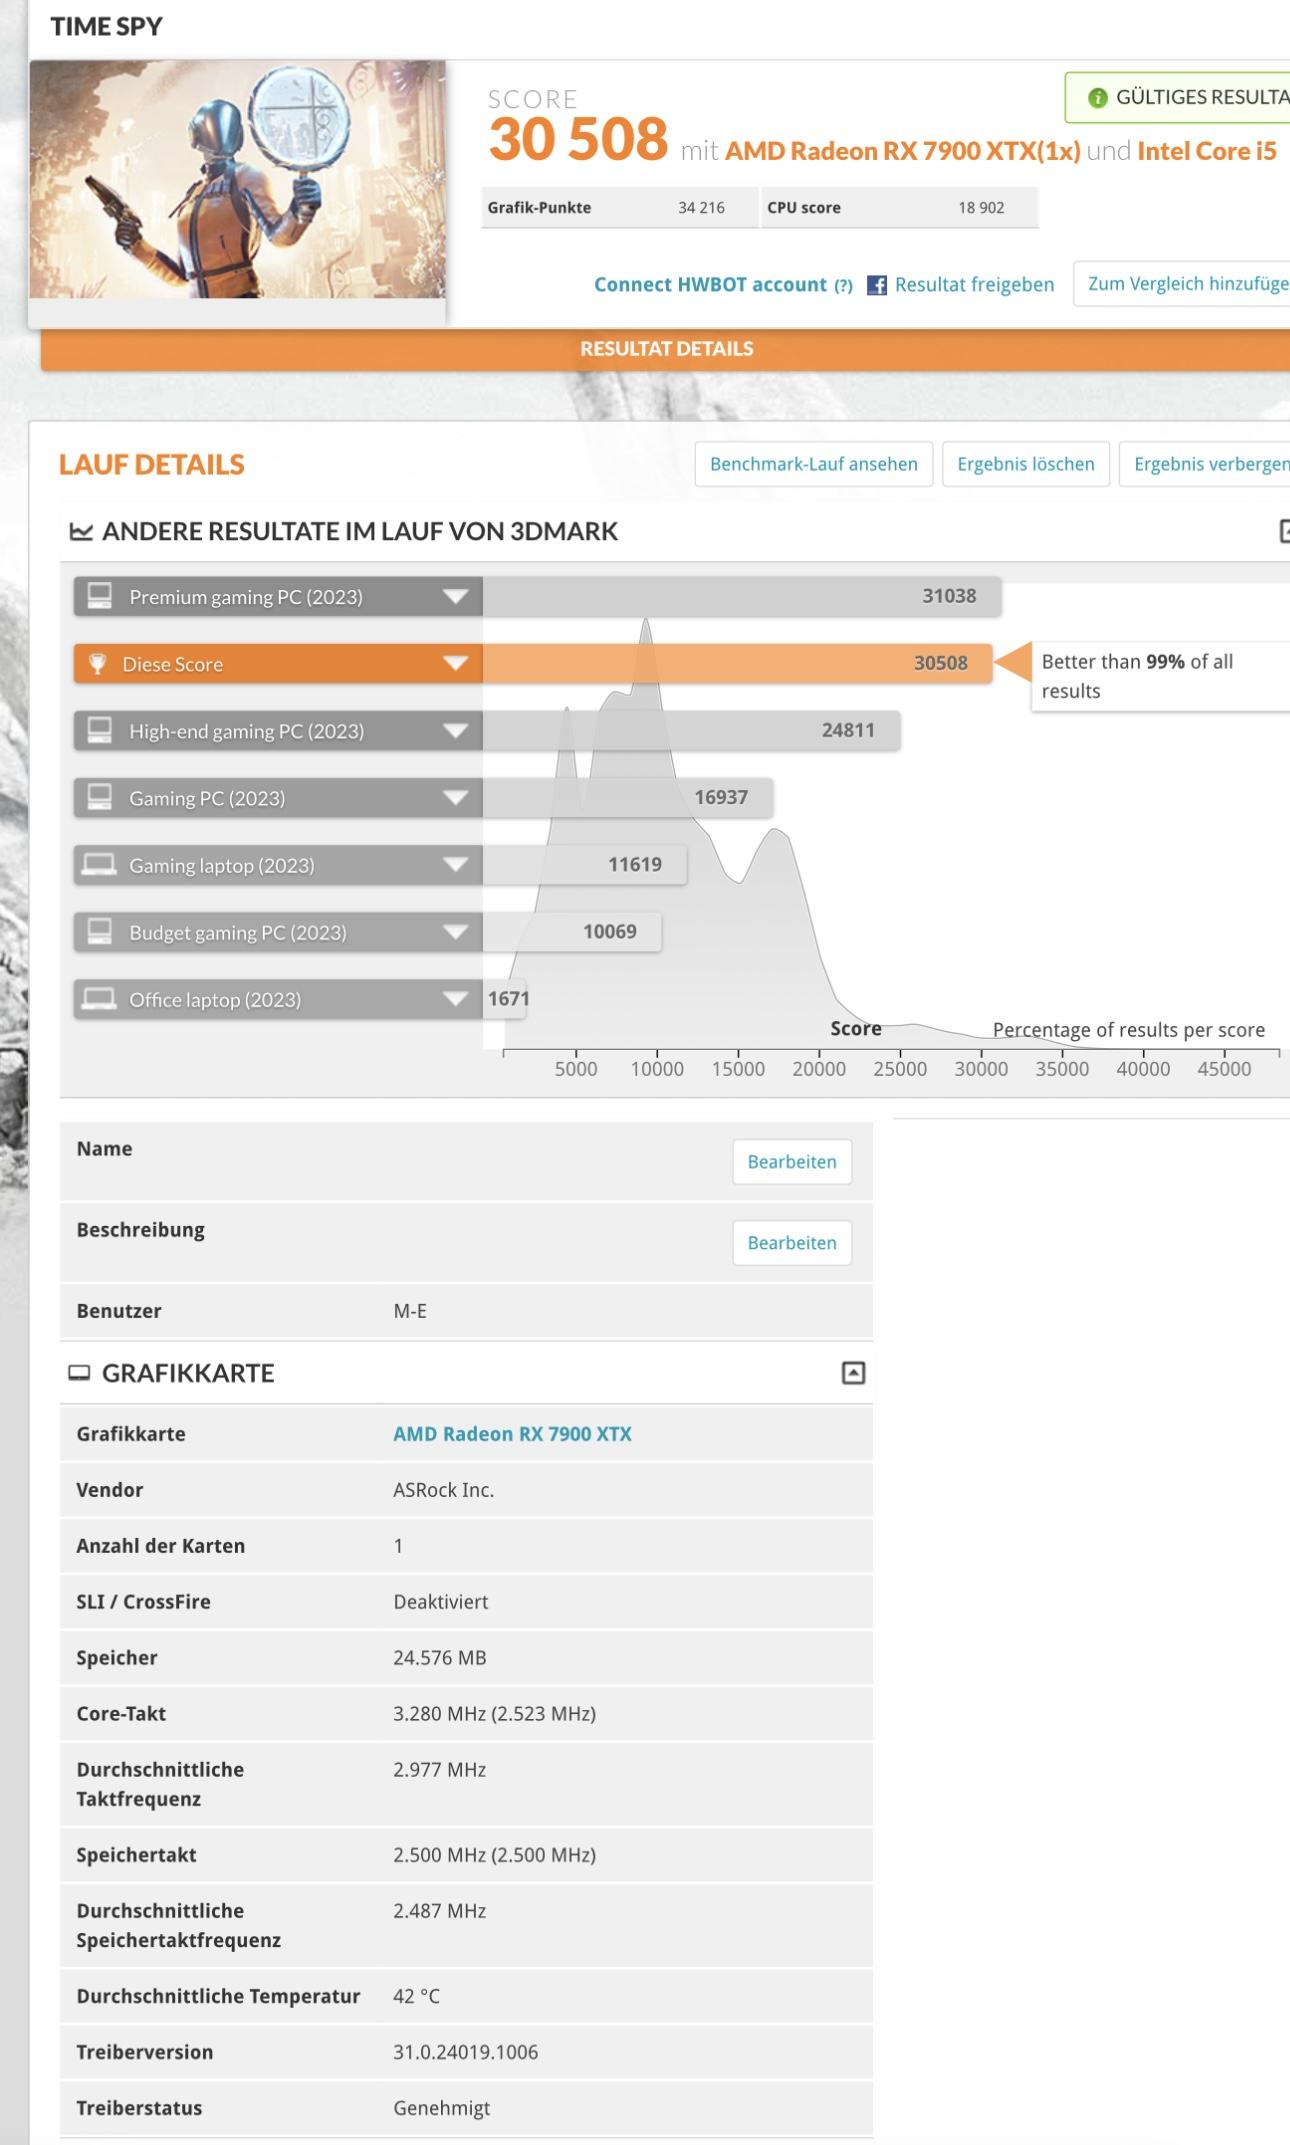Open Connect HWBOT account link

pos(711,285)
